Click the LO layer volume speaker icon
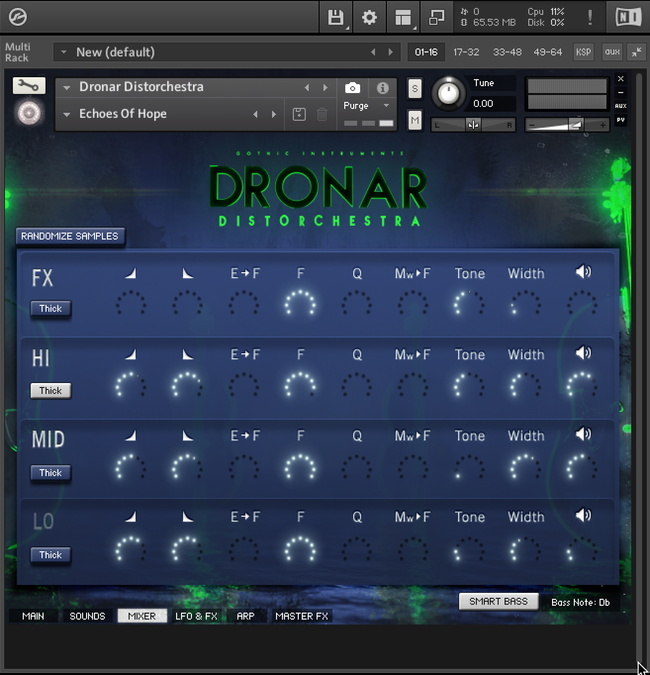 (583, 515)
